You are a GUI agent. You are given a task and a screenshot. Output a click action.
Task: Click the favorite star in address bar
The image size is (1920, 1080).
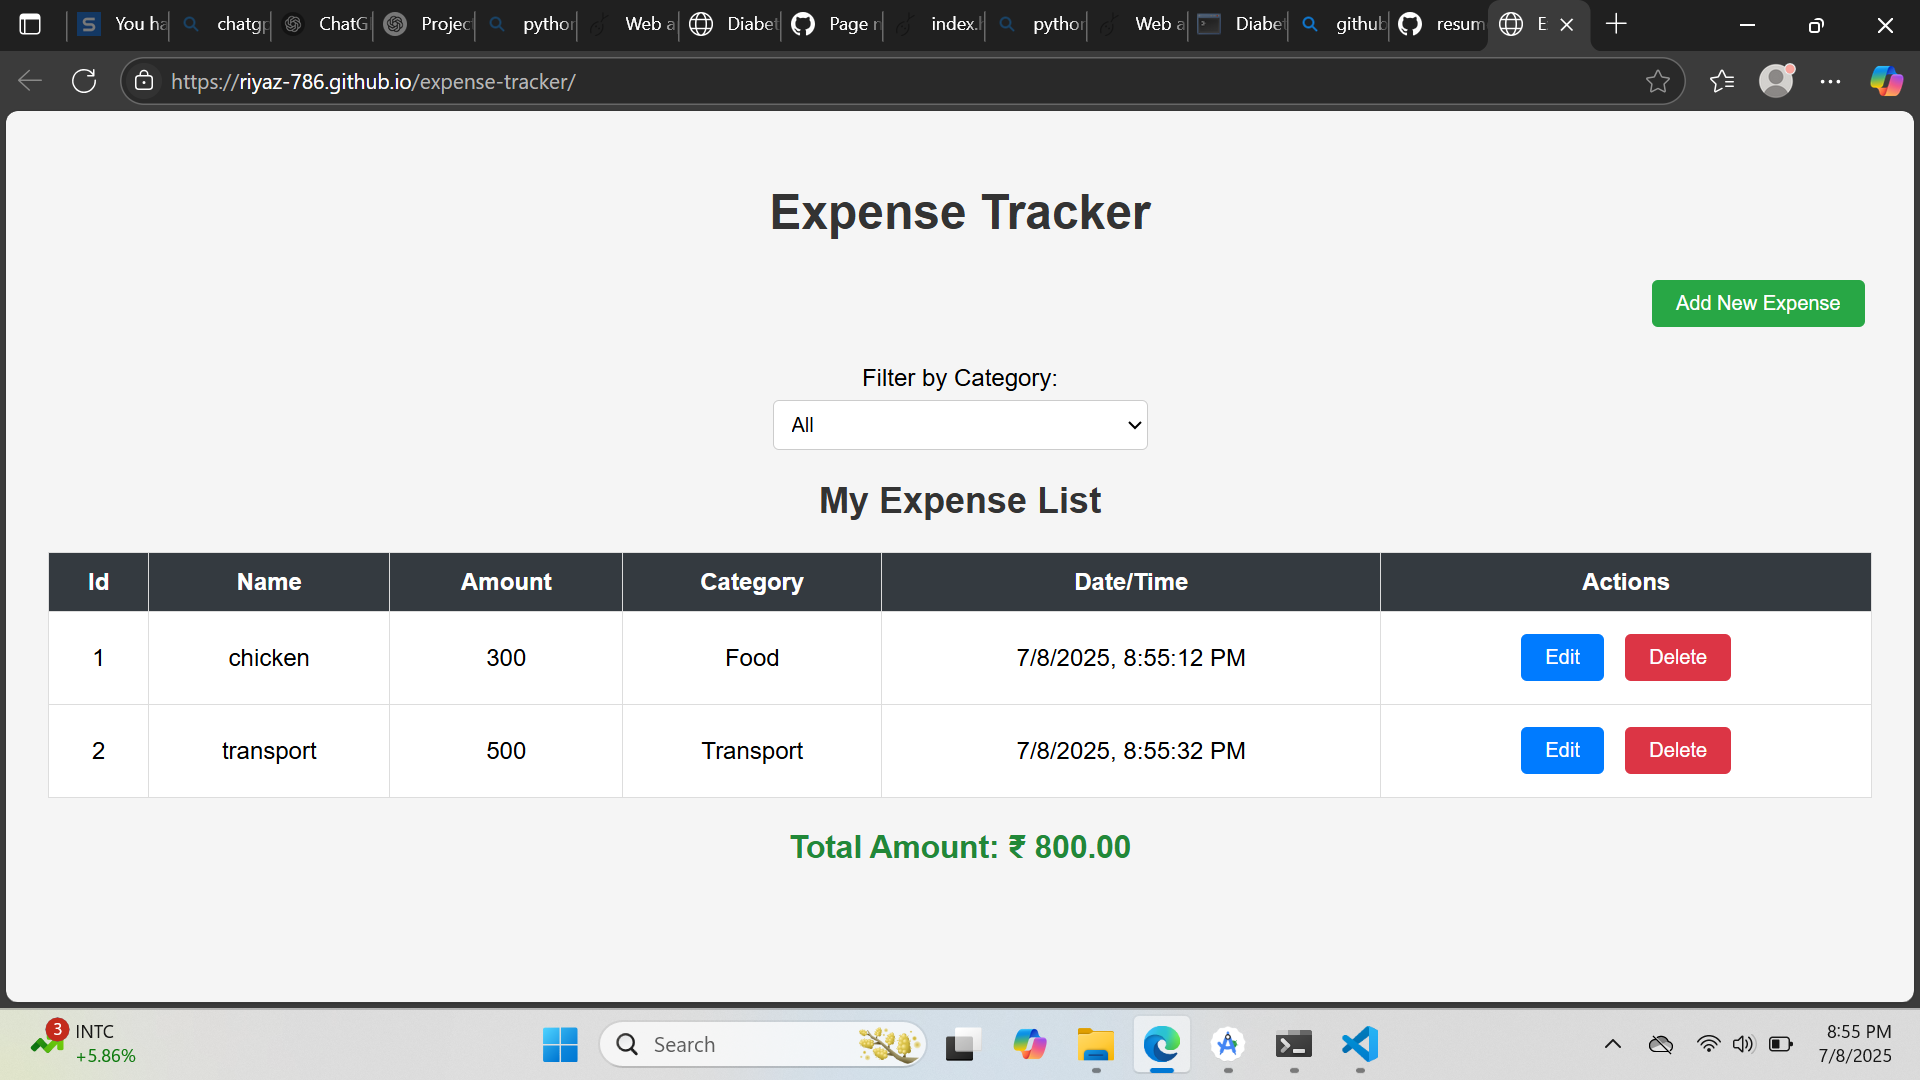(1657, 81)
